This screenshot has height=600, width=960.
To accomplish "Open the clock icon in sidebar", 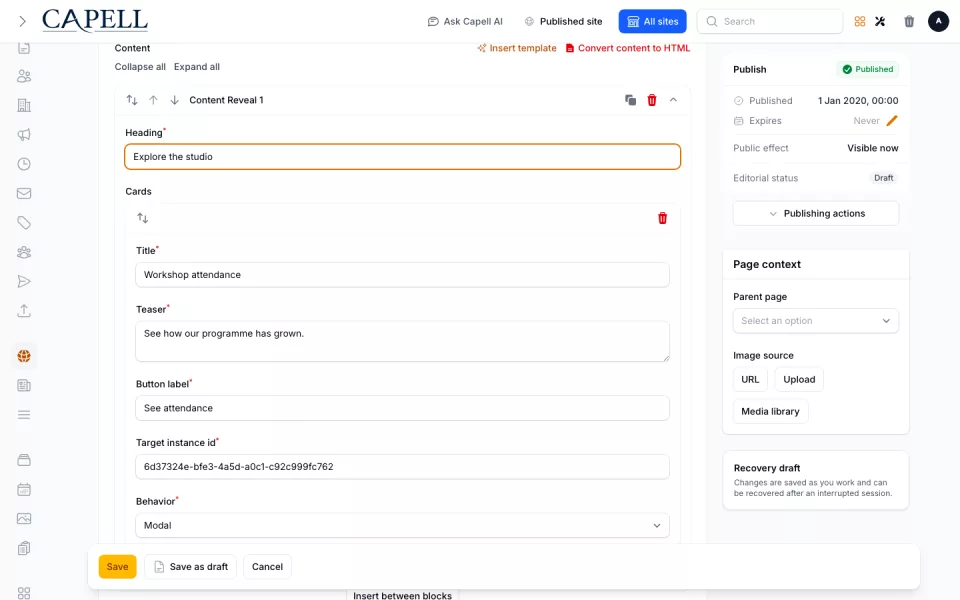I will point(24,164).
